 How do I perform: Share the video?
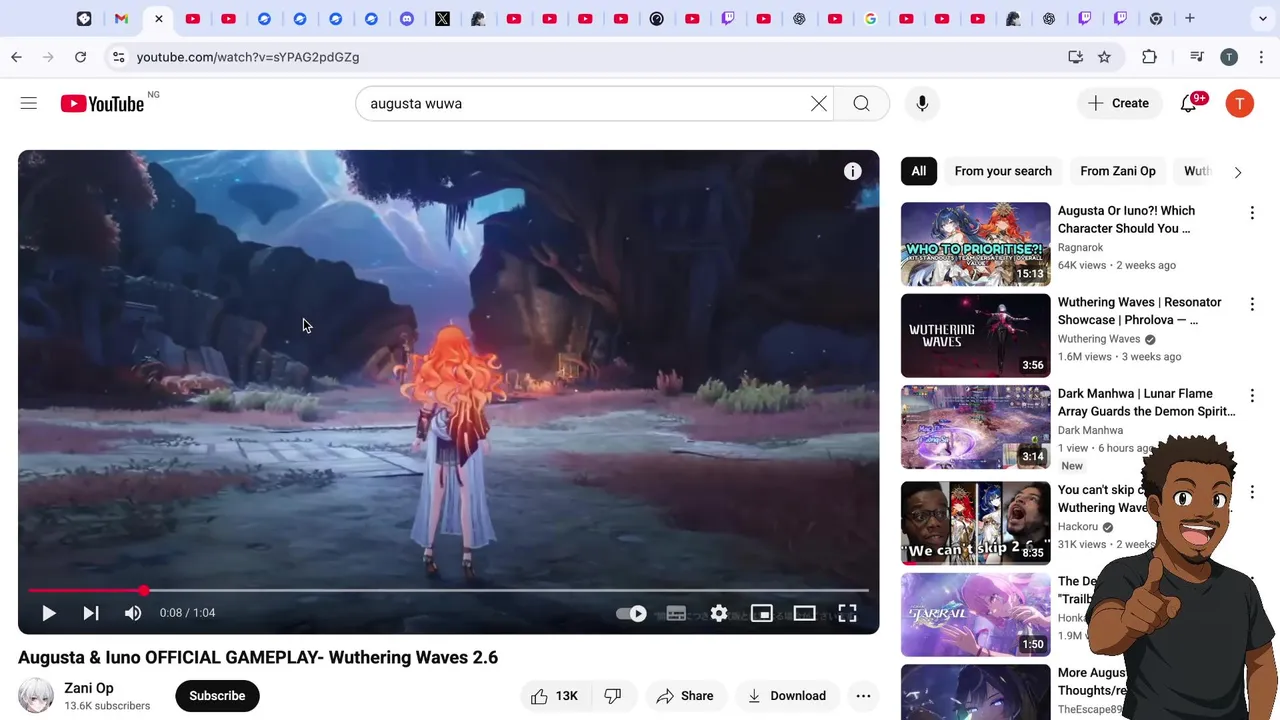pos(685,696)
